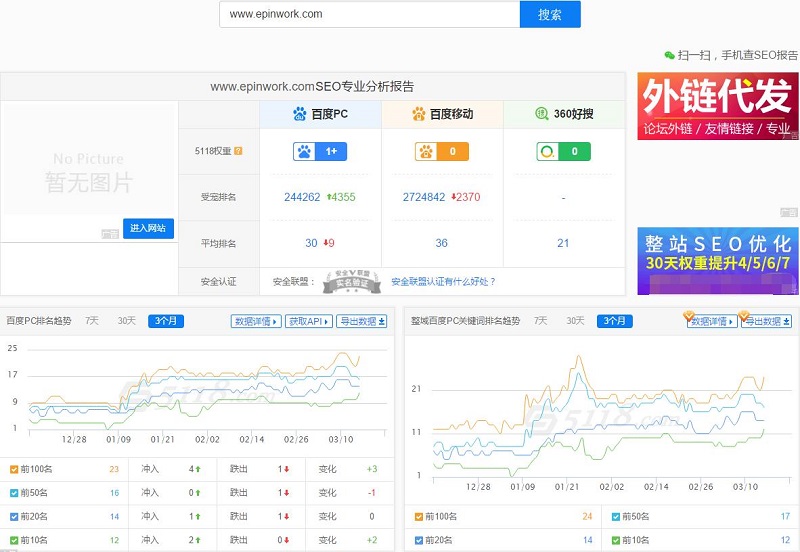
Task: Click the WeChat scan icon near 扫一扫
Action: click(x=669, y=55)
